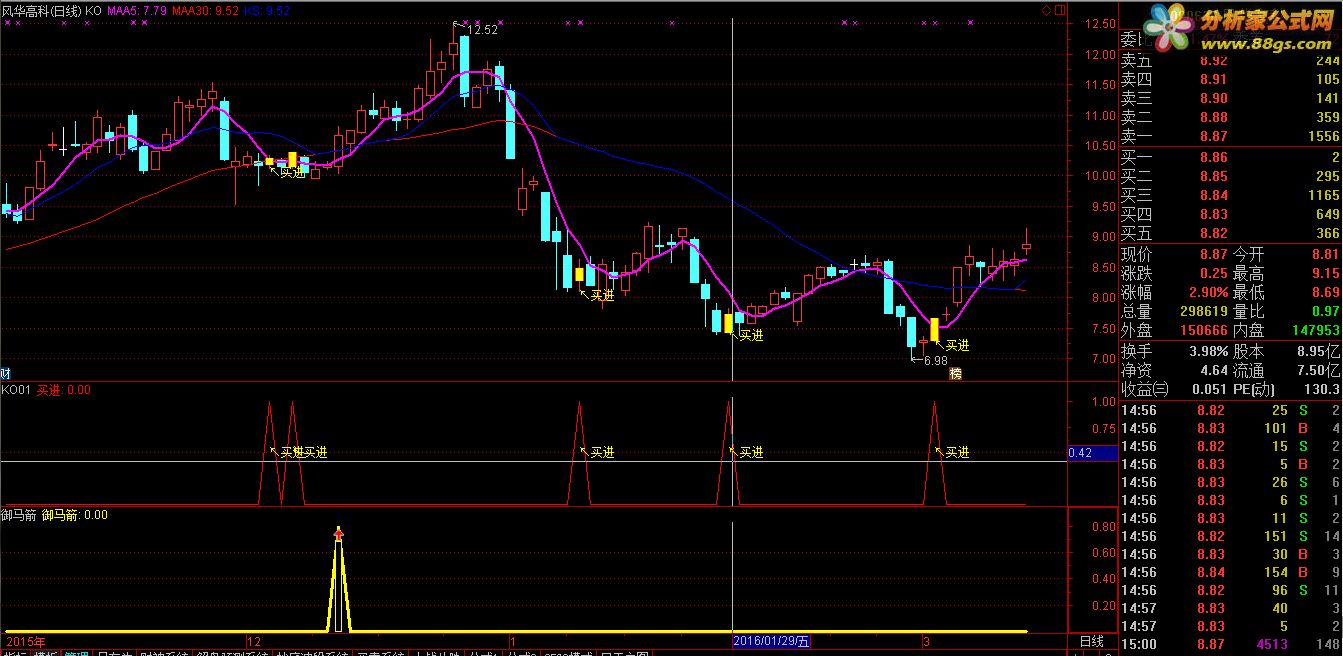
Task: Click the 15:00 trade row with 4513 volume
Action: tap(1229, 644)
